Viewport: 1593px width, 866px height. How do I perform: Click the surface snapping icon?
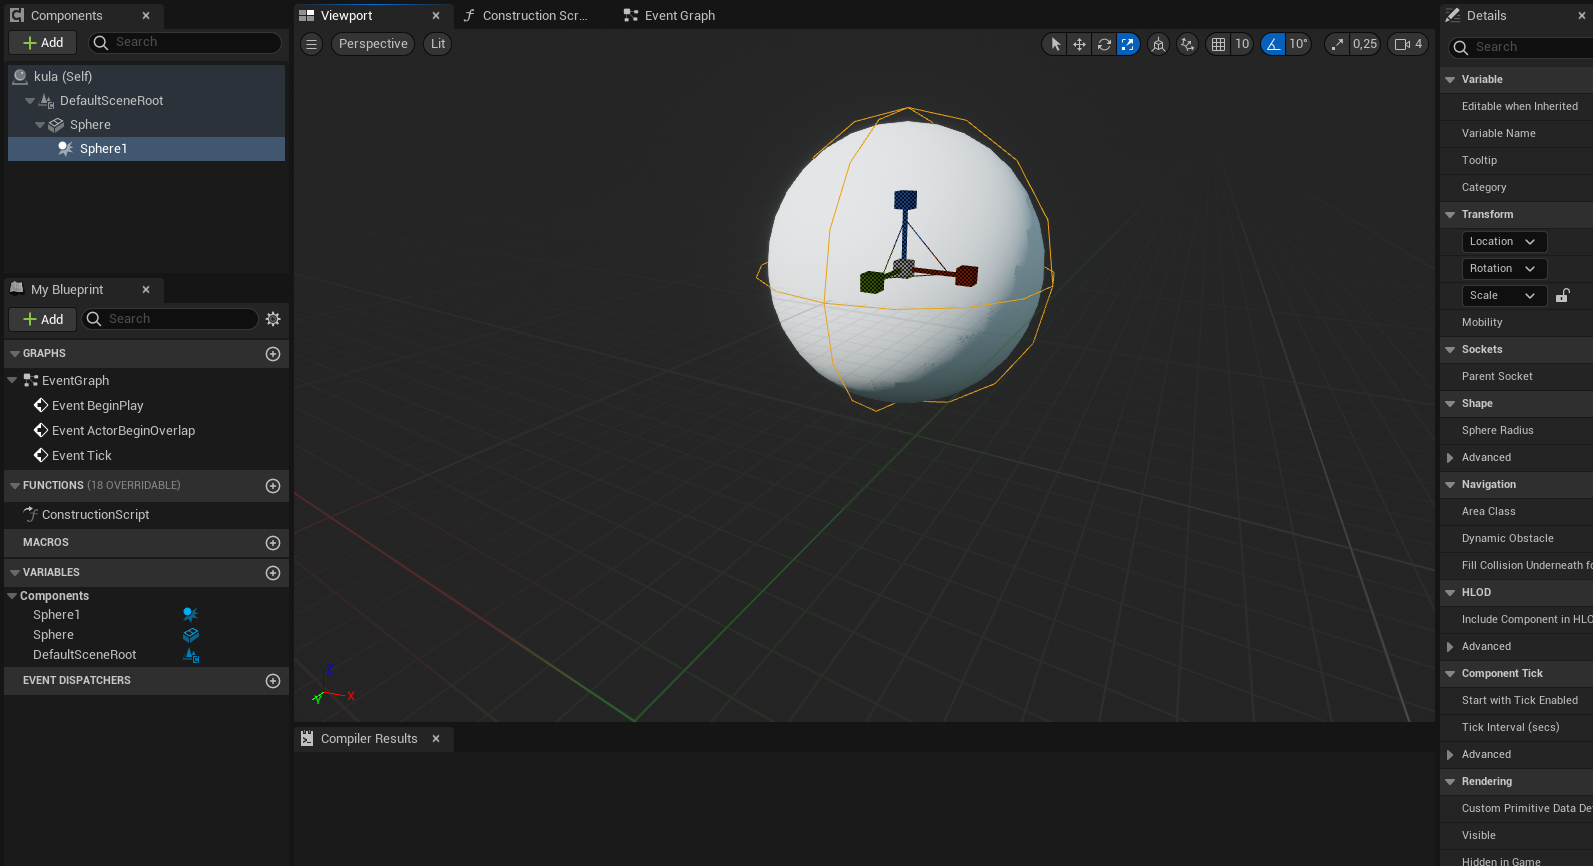pos(1187,44)
